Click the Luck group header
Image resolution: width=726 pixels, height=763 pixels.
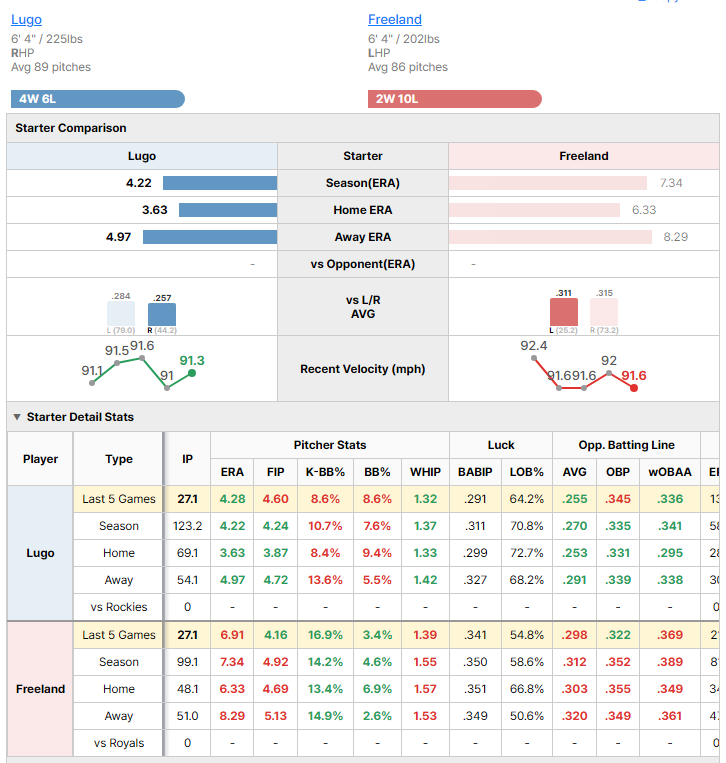(x=501, y=445)
